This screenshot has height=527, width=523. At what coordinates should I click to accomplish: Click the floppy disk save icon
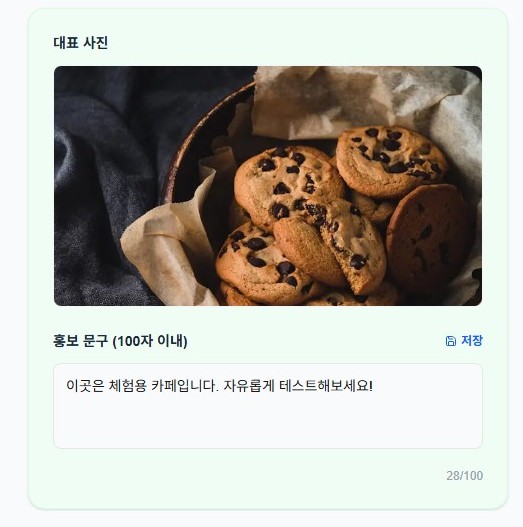(x=450, y=341)
